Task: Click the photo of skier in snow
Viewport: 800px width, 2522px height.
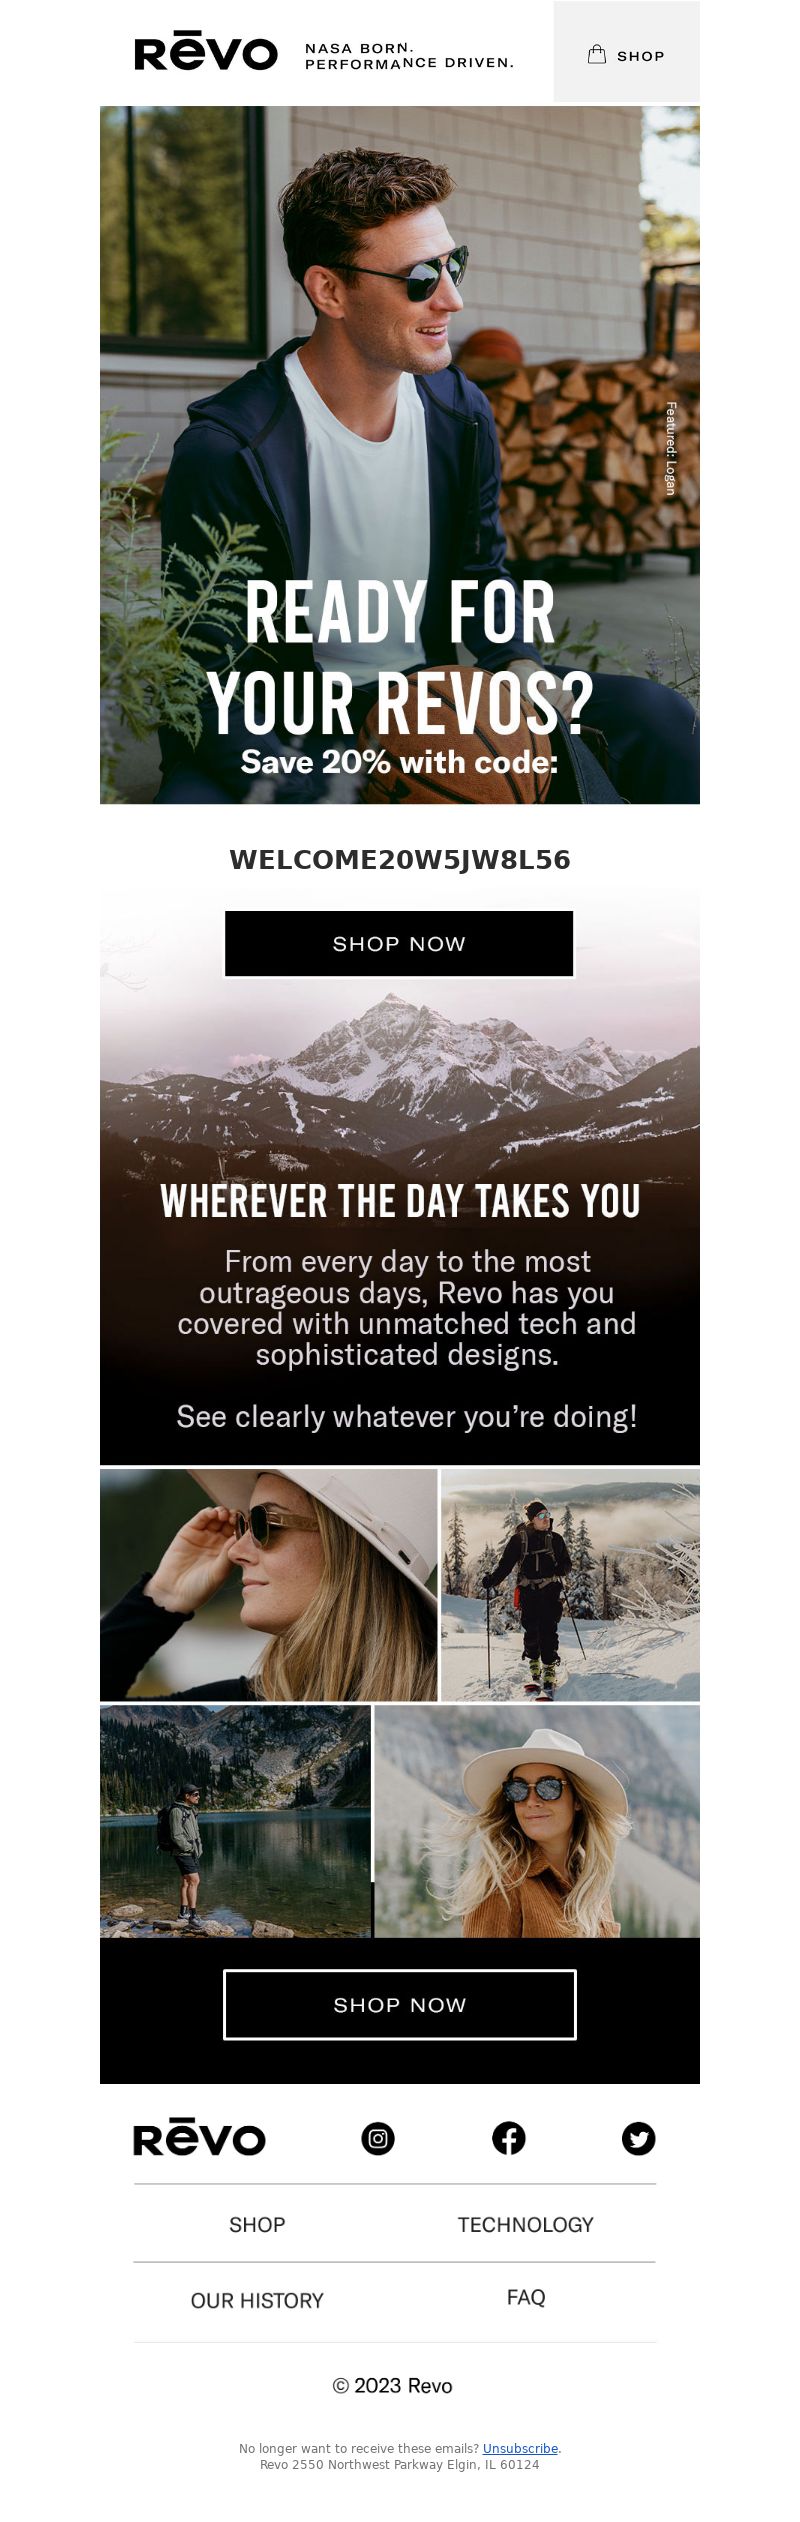Action: click(571, 1585)
